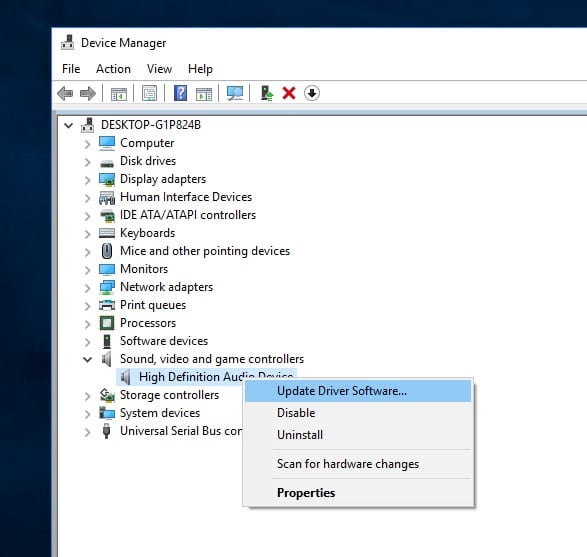Click the Print queues printer icon
Screen dimensions: 587x557
[x=107, y=305]
